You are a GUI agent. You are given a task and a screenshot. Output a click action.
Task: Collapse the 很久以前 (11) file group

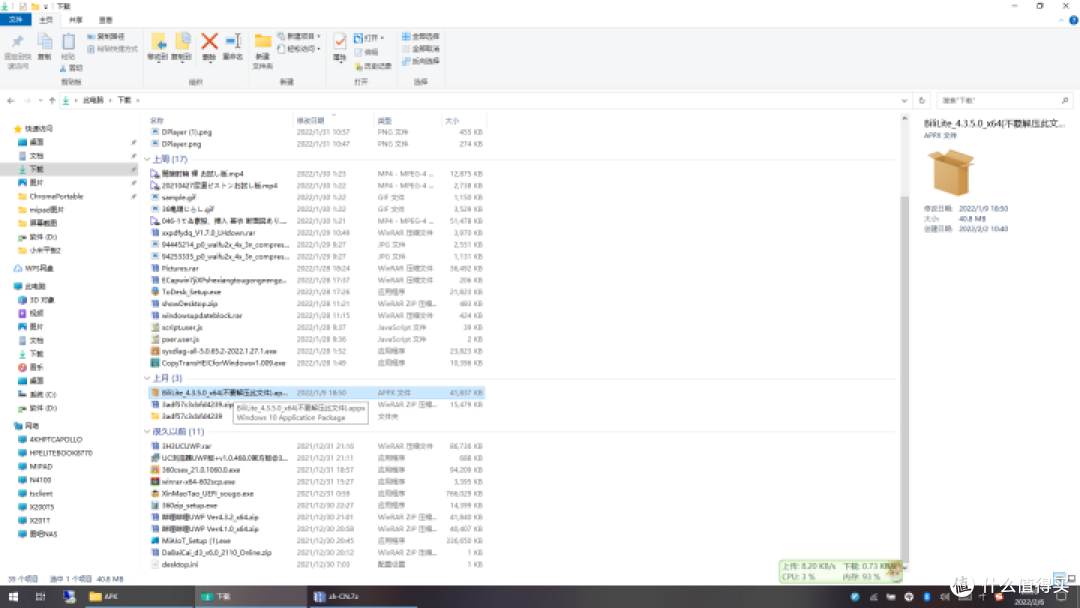pyautogui.click(x=148, y=432)
